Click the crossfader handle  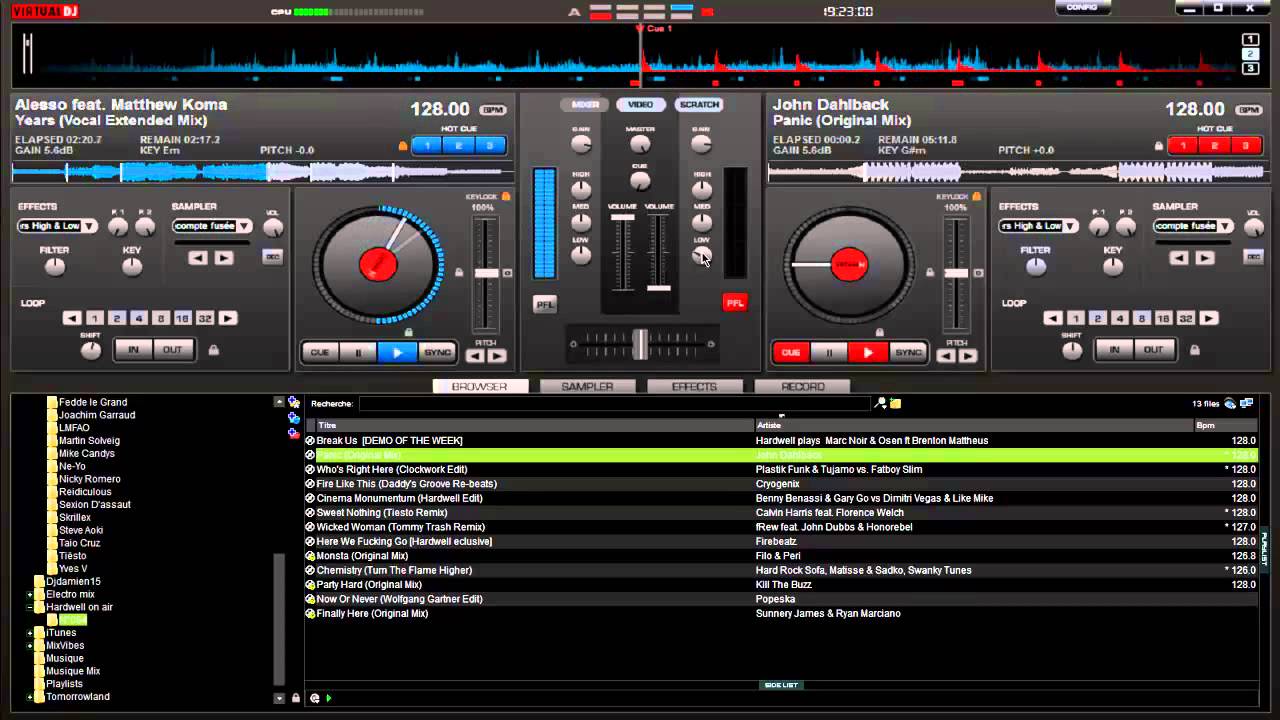(x=640, y=344)
